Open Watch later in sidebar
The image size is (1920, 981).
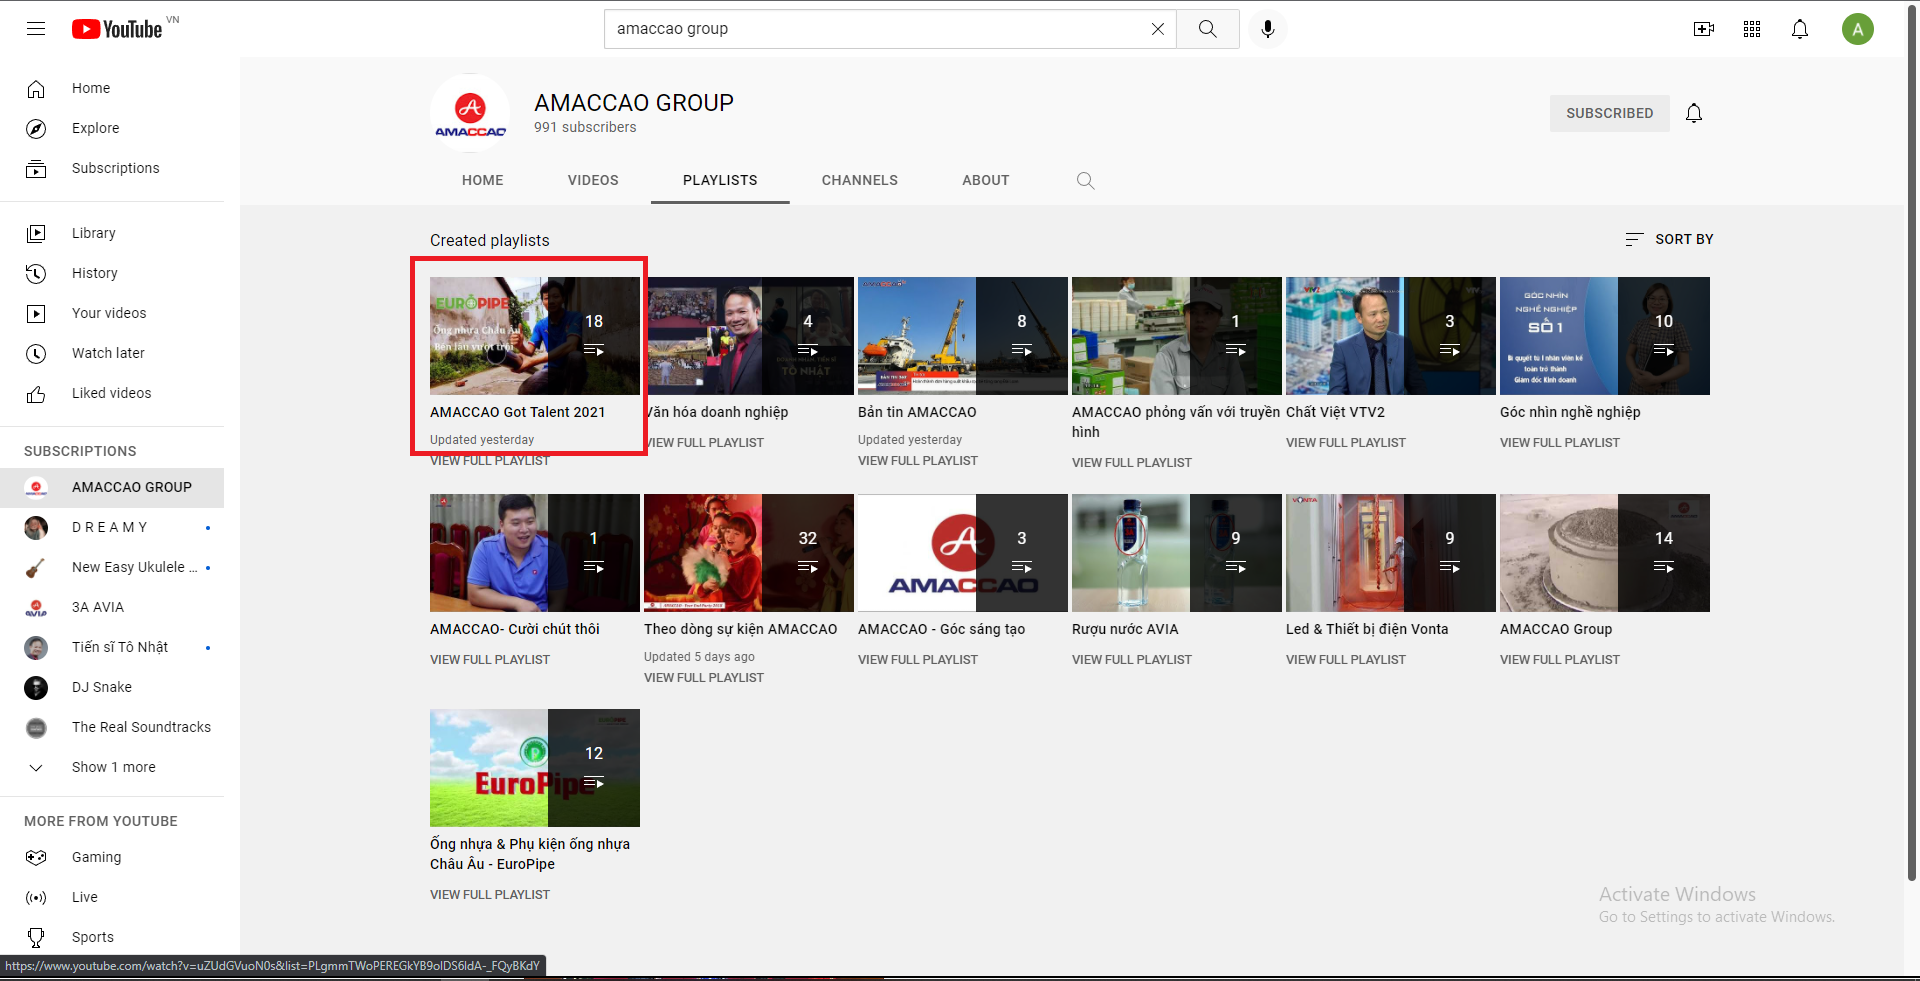tap(112, 353)
